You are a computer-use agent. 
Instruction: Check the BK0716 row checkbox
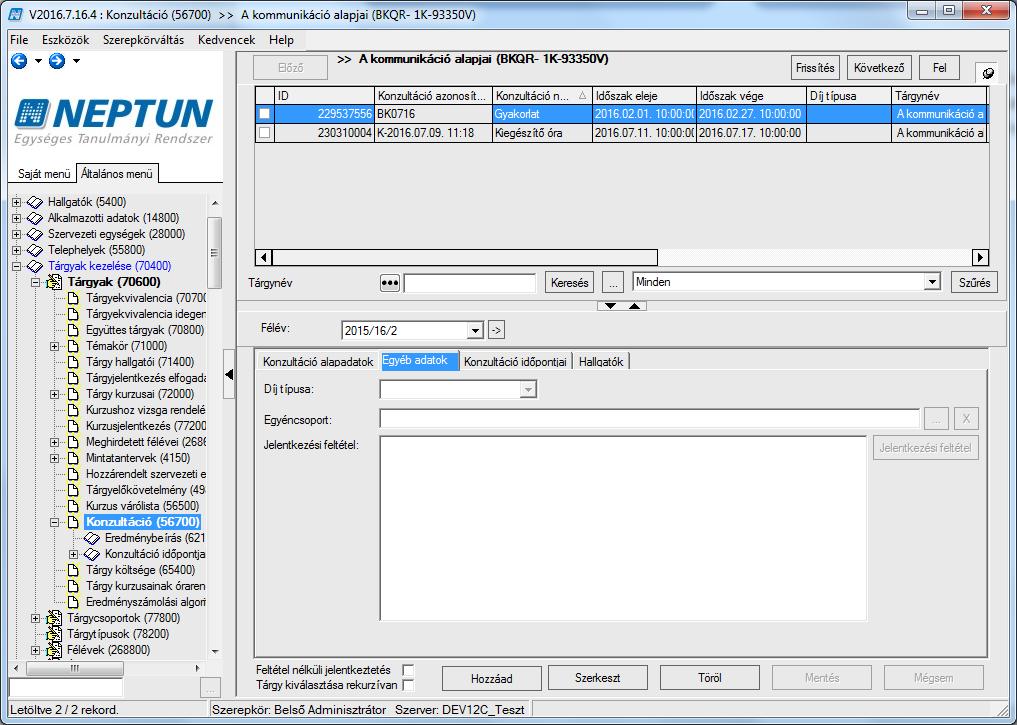click(x=265, y=114)
